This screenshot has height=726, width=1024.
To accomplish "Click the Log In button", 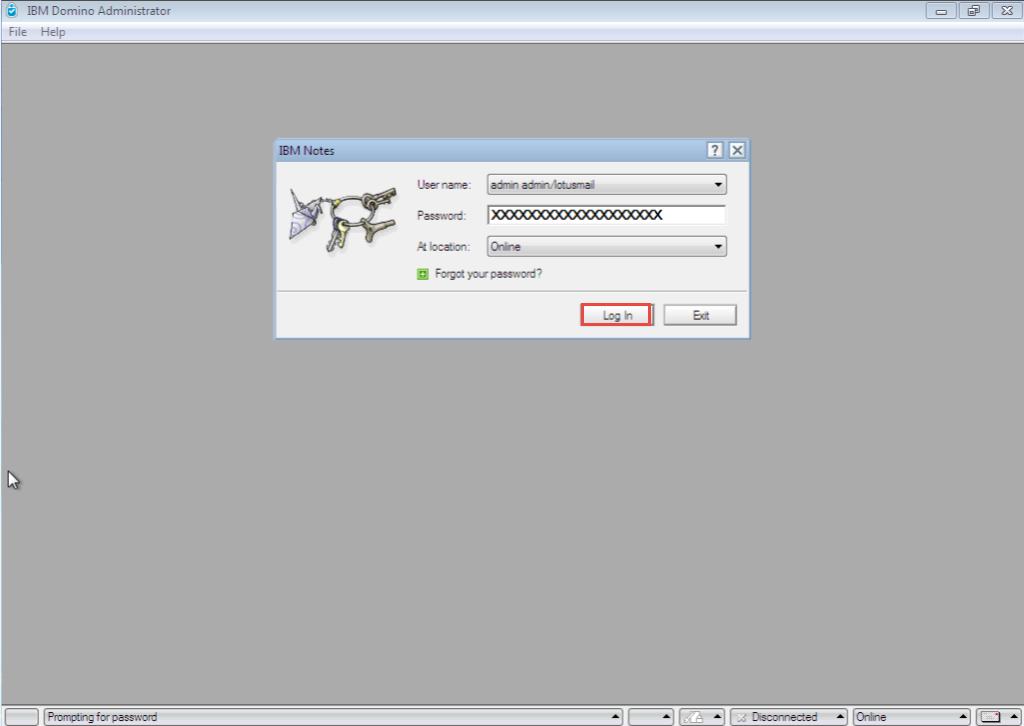I will tap(616, 315).
